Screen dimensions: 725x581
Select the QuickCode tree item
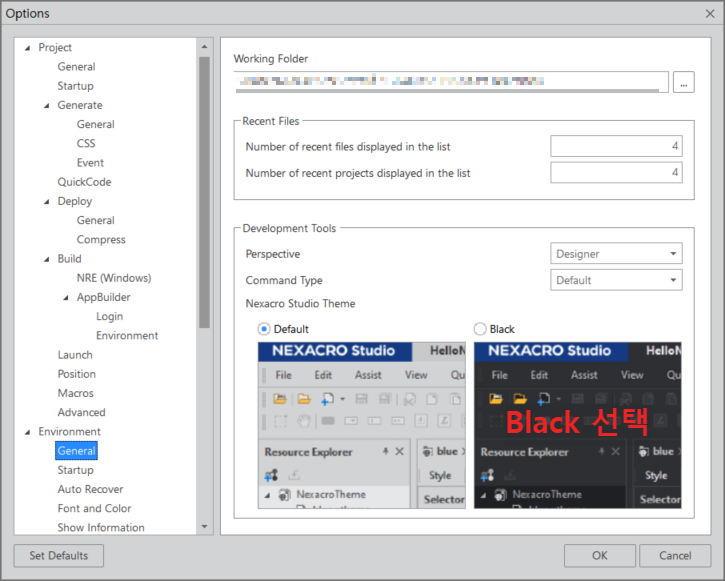[84, 182]
